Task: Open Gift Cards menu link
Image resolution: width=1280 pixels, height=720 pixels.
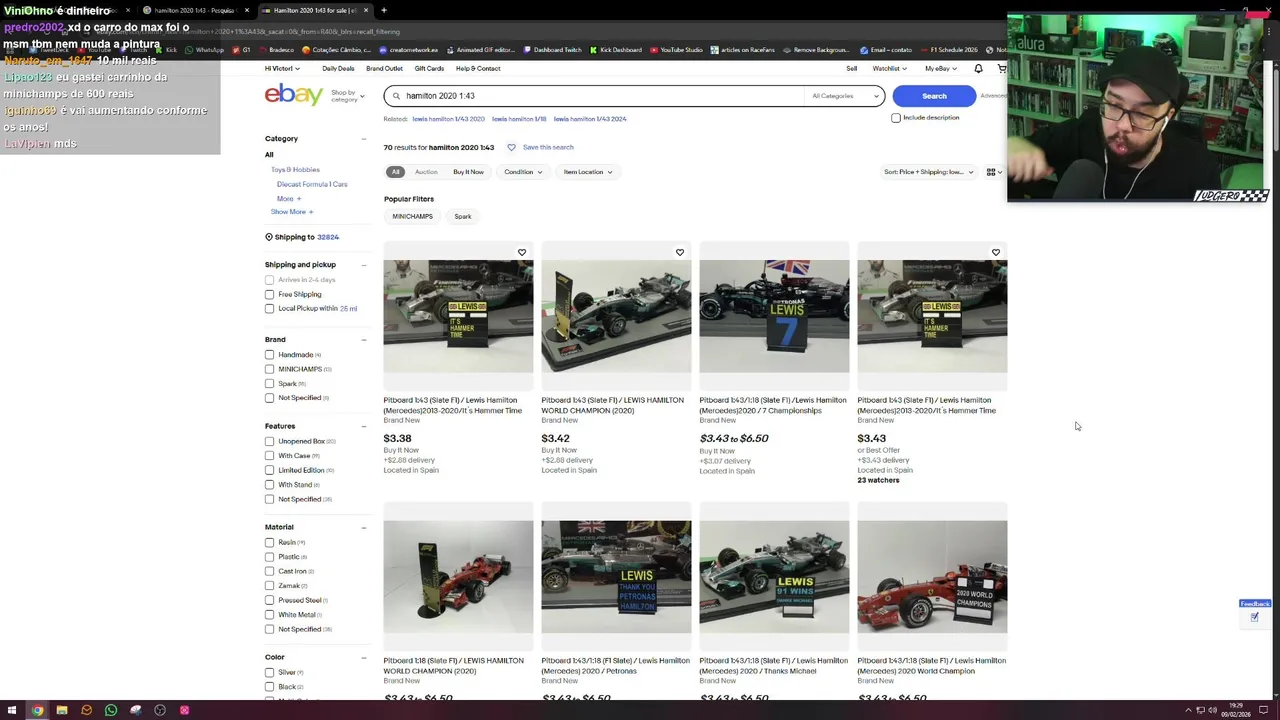Action: pos(429,68)
